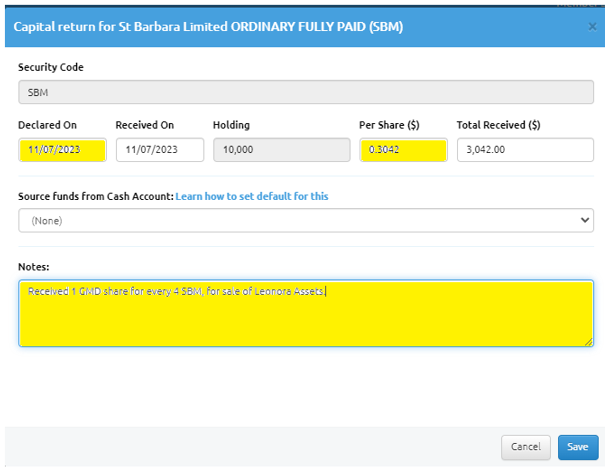Save the capital return entry
This screenshot has height=473, width=610.
point(578,447)
